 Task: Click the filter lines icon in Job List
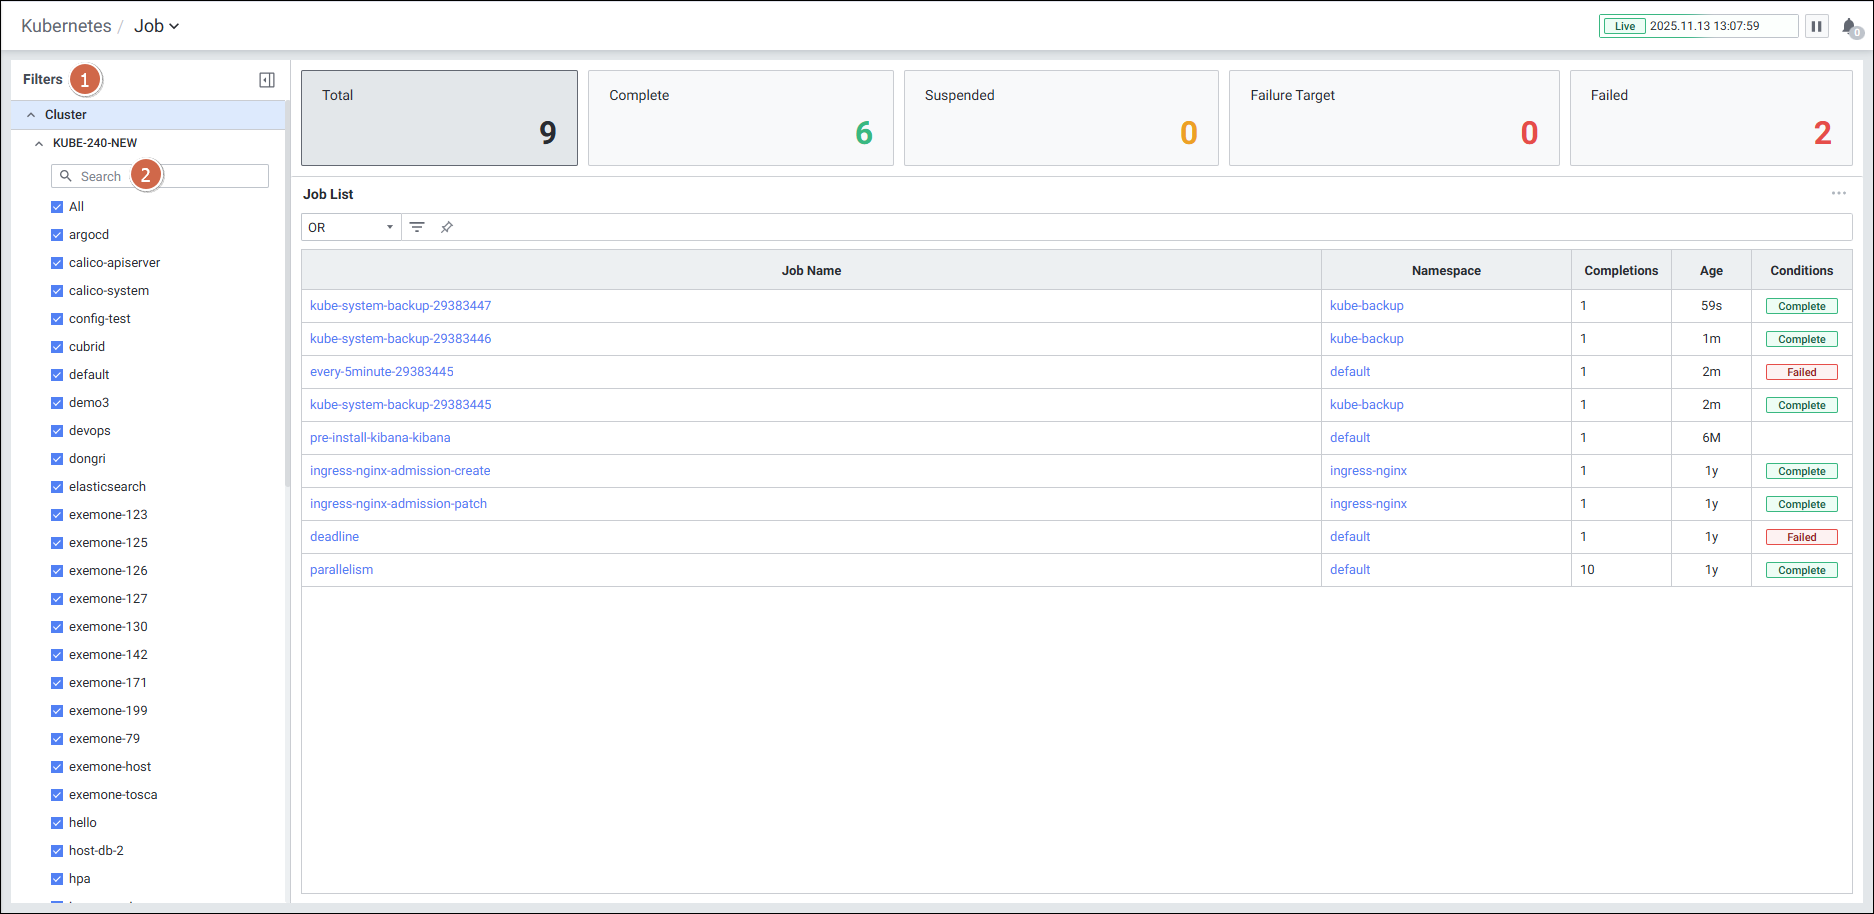coord(417,227)
